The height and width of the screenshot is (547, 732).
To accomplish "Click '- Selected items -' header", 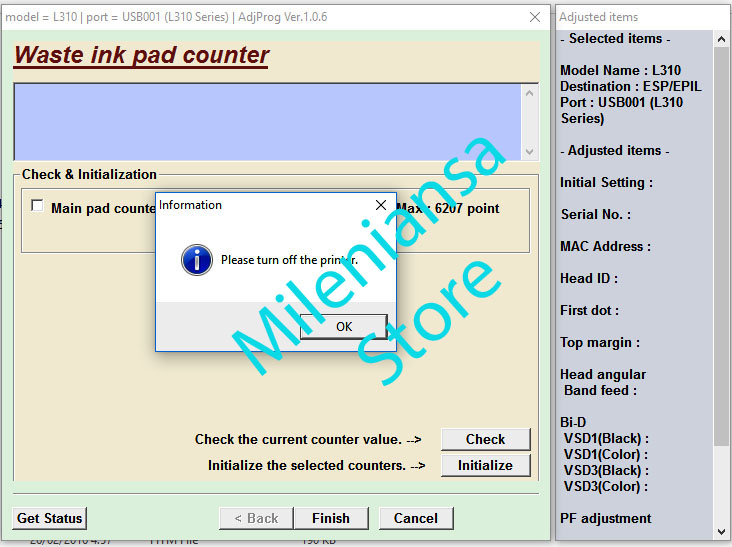I will pyautogui.click(x=615, y=38).
